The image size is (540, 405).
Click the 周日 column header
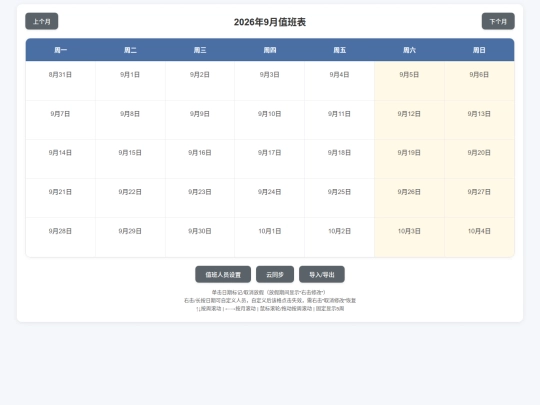click(479, 50)
